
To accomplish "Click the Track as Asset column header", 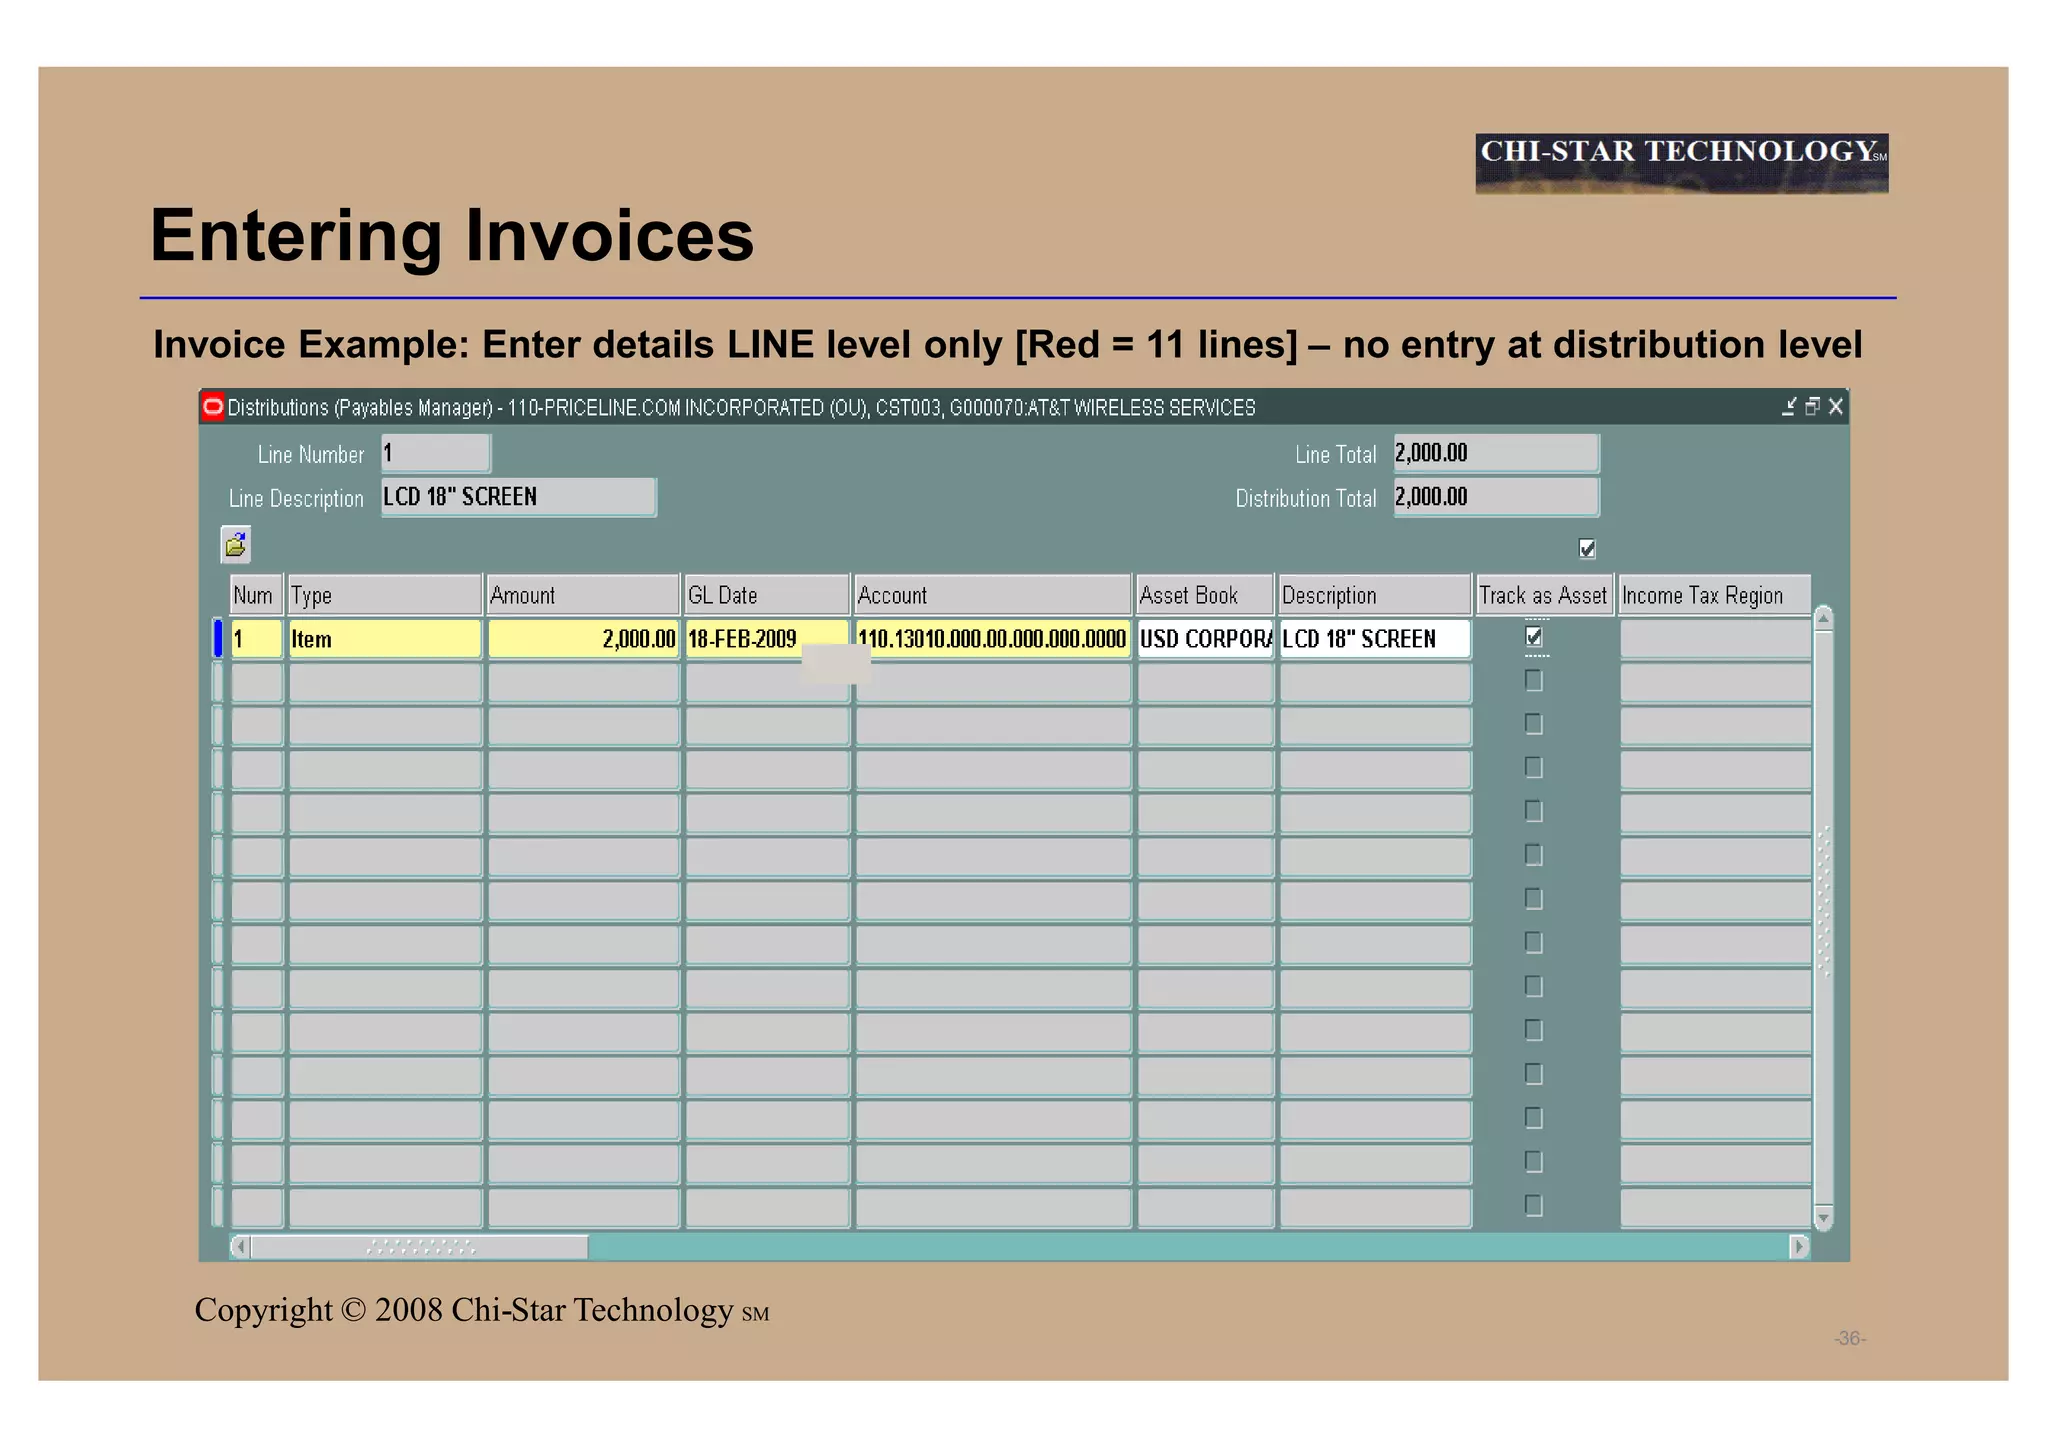I will coord(1545,595).
